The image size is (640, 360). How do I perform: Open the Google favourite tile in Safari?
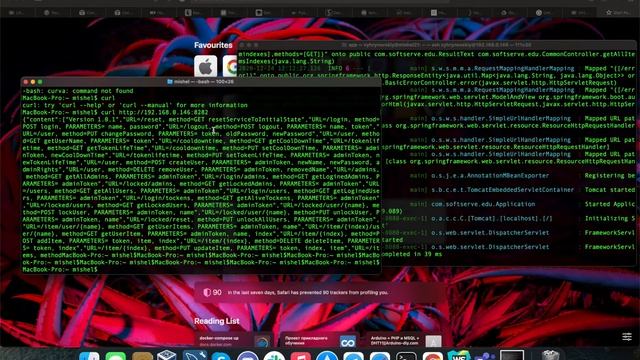pyautogui.click(x=231, y=66)
